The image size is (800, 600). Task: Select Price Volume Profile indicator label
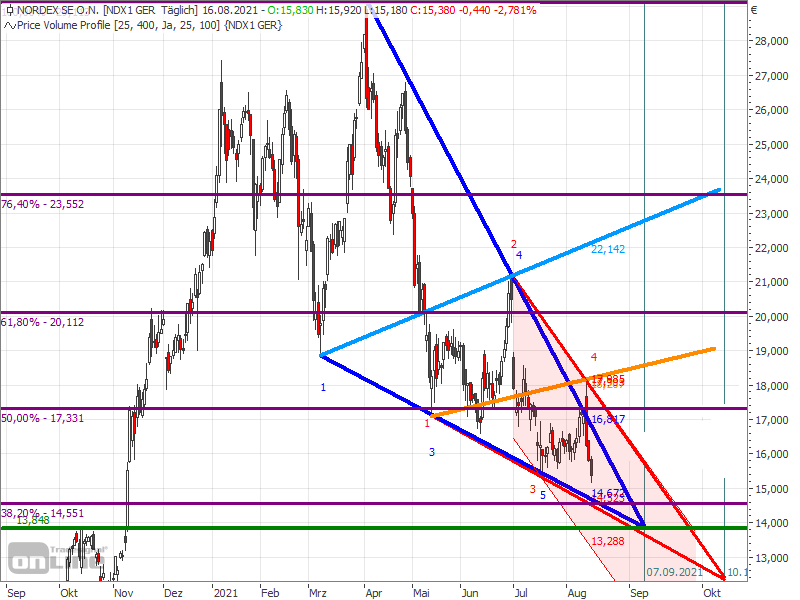point(64,25)
